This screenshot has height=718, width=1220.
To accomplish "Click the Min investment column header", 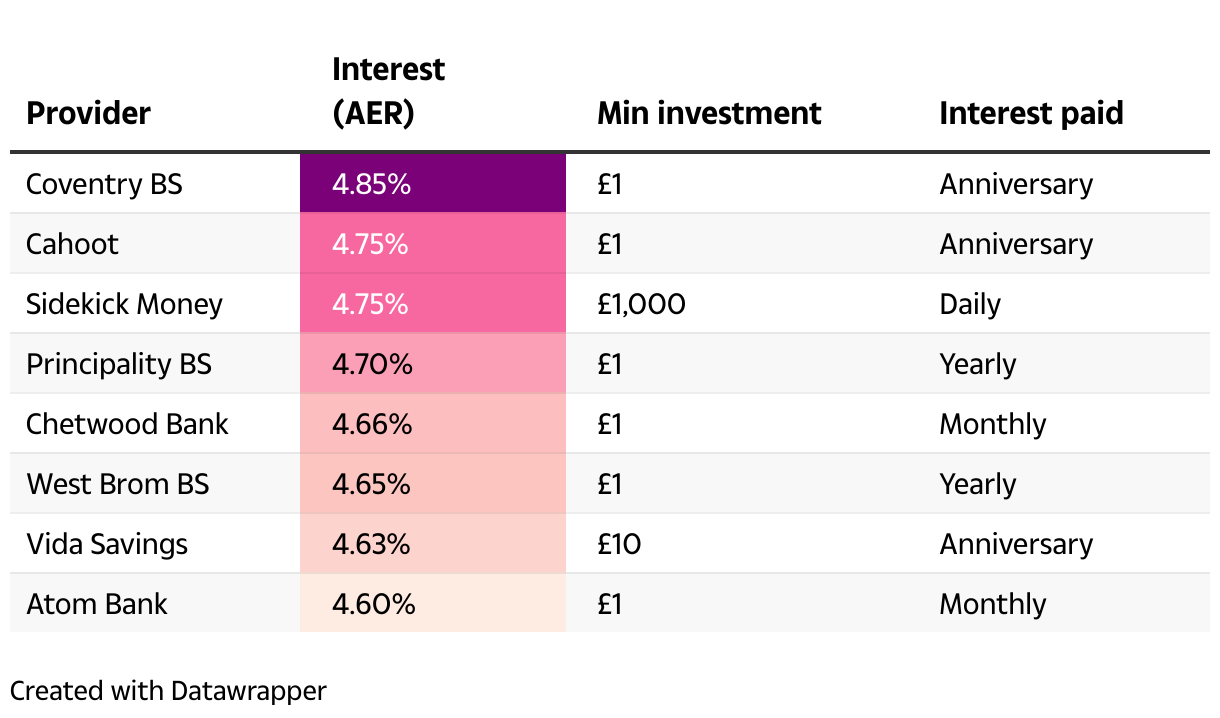I will [x=709, y=113].
